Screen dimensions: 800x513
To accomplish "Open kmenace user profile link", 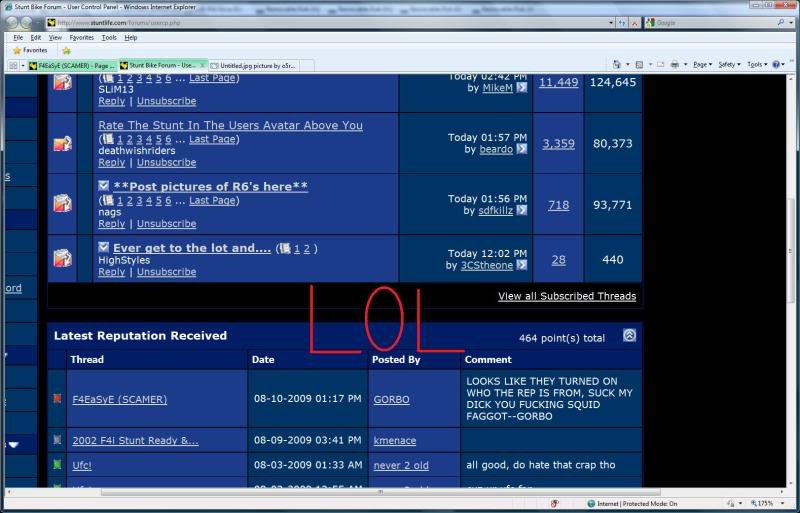I will tap(395, 441).
